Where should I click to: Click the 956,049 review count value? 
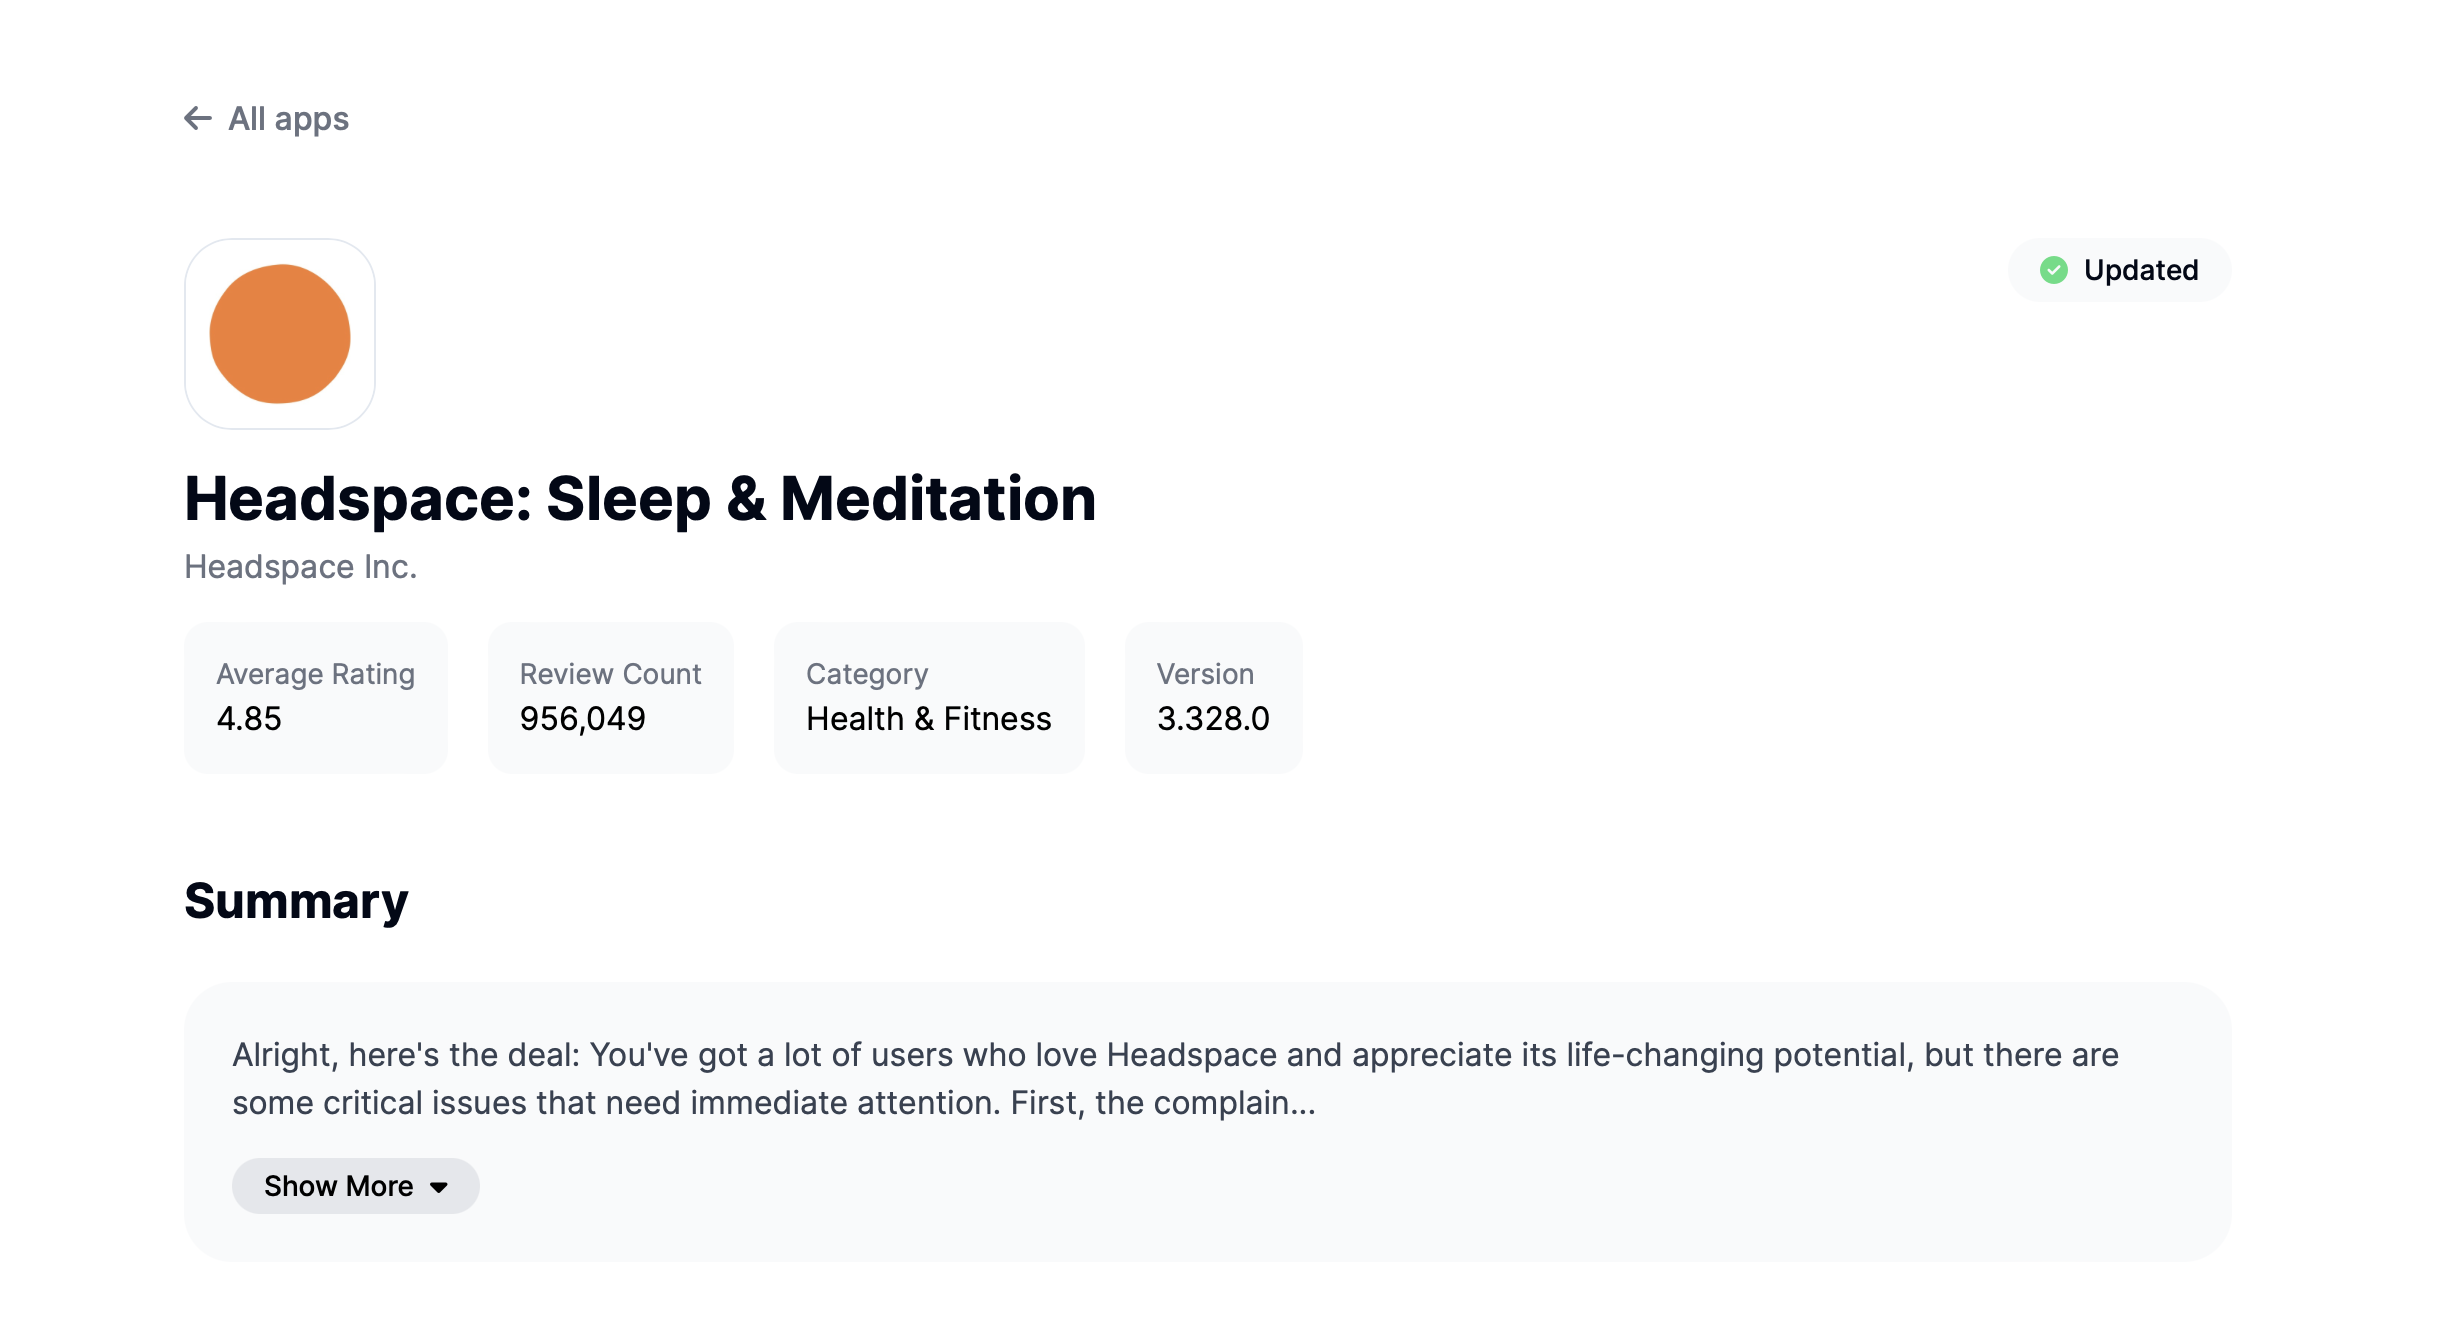point(582,719)
